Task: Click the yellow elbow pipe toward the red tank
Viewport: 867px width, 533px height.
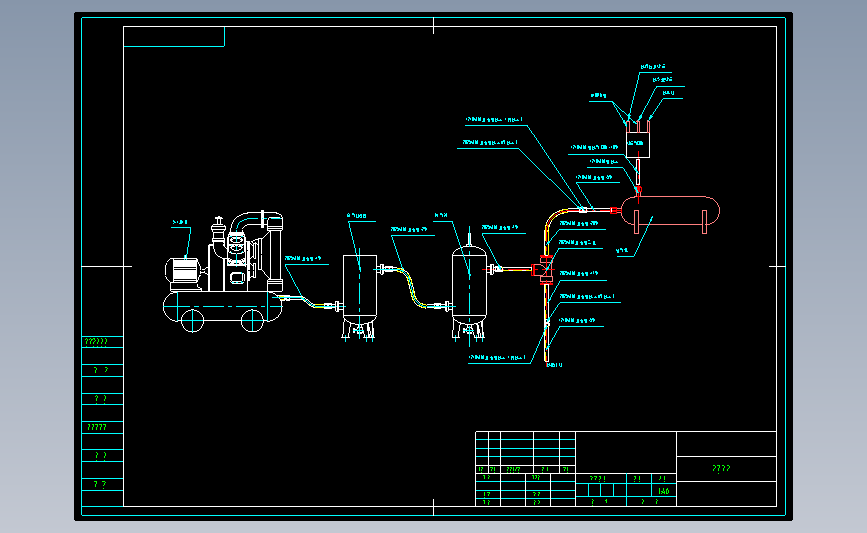Action: [556, 221]
